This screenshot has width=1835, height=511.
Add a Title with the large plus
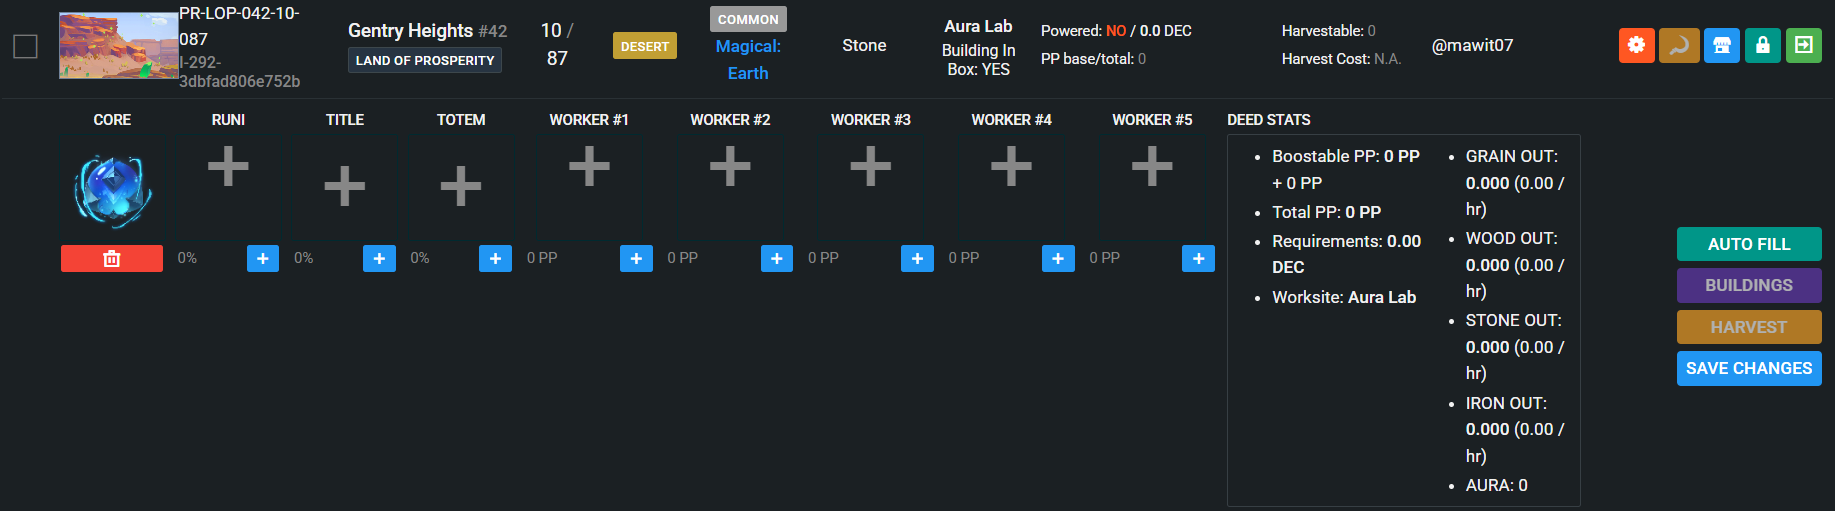pos(344,186)
